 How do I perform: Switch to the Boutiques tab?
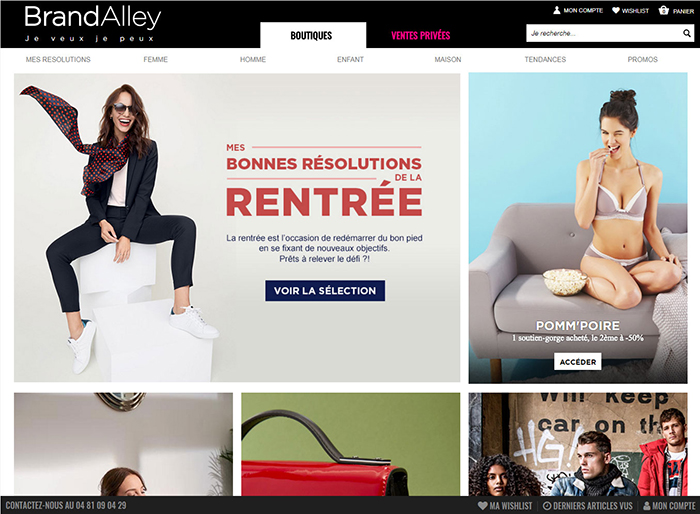tap(313, 35)
